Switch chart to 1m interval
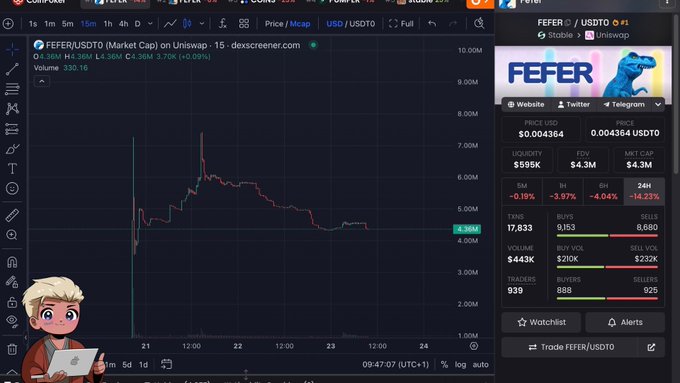The width and height of the screenshot is (680, 383). [50, 24]
